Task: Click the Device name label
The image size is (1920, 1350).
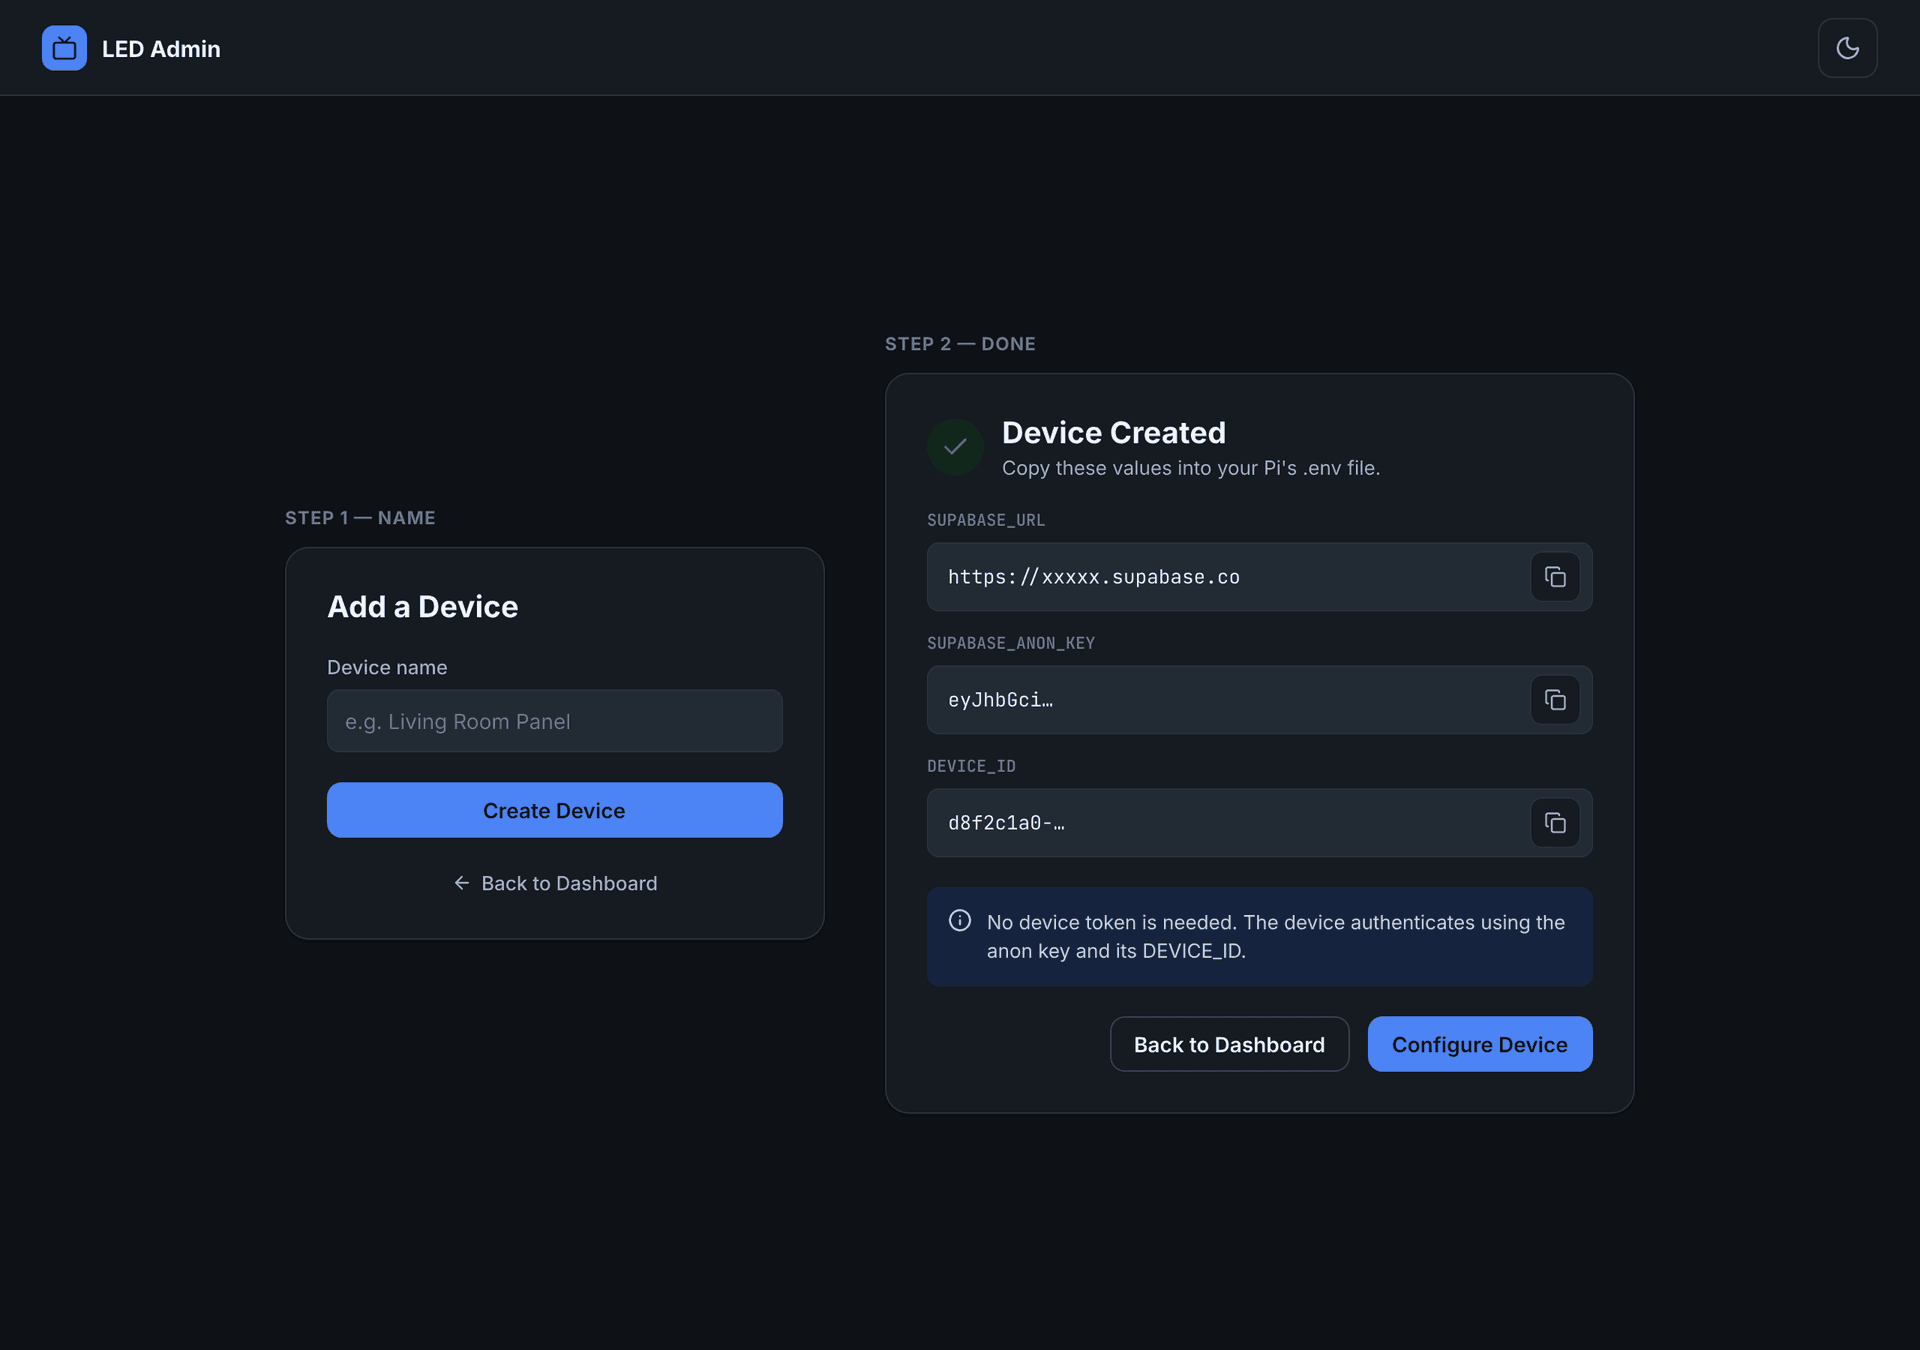Action: pos(387,667)
